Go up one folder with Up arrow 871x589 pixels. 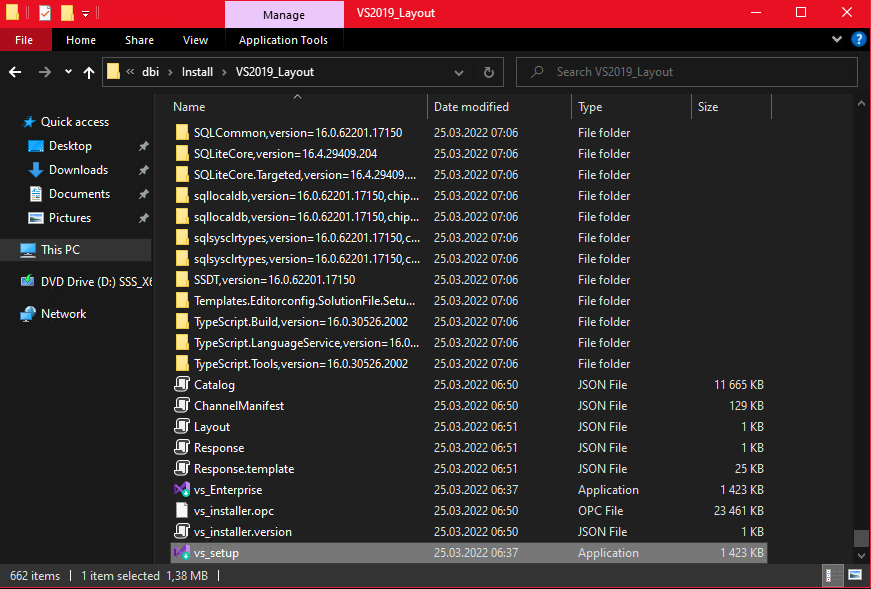89,72
